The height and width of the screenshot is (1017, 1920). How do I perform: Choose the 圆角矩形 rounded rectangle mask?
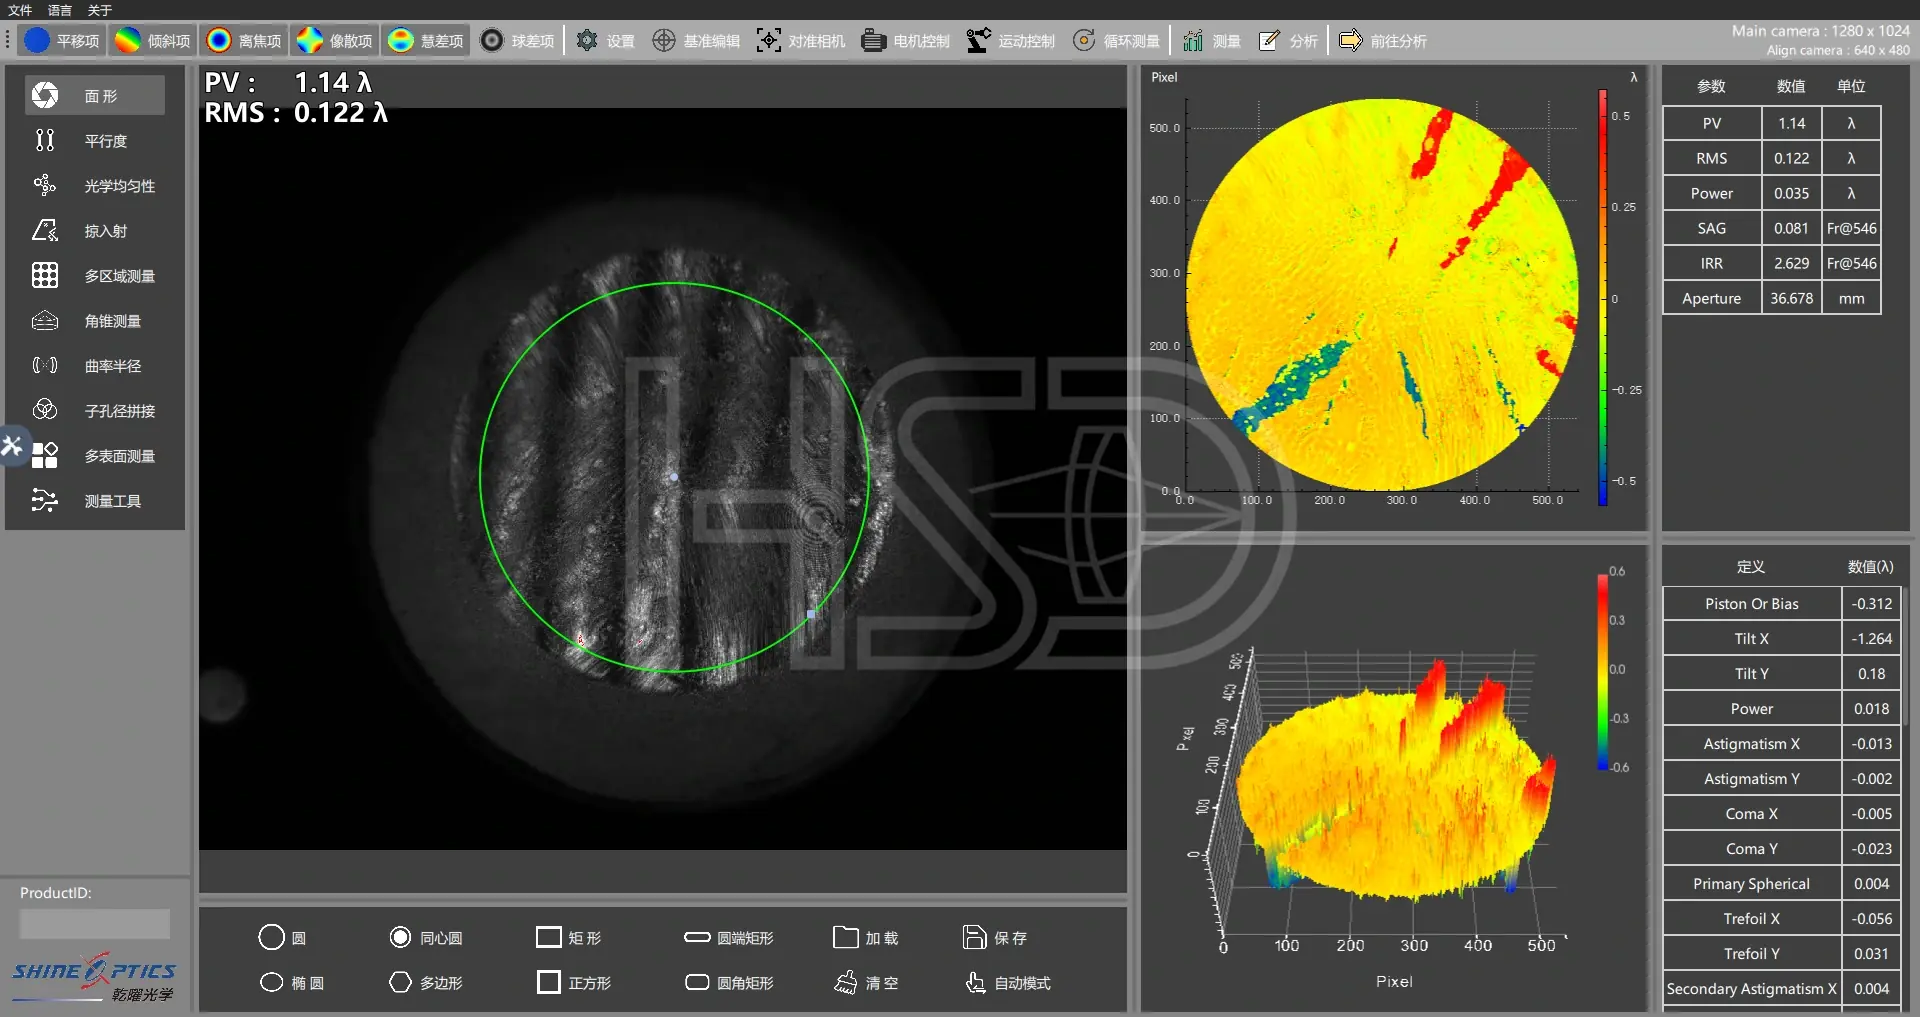pos(729,983)
